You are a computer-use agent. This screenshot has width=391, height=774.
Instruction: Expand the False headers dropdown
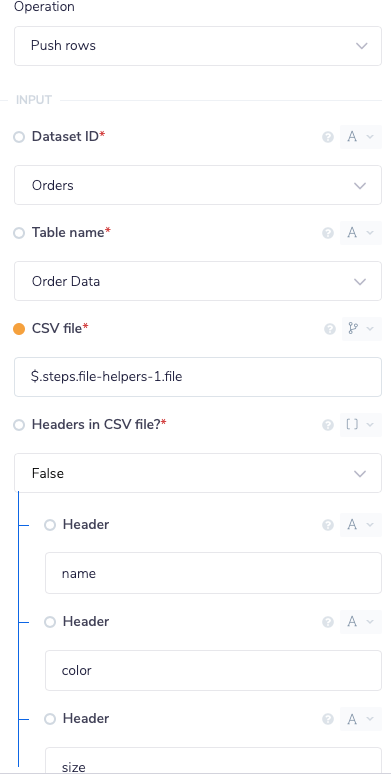(x=198, y=473)
